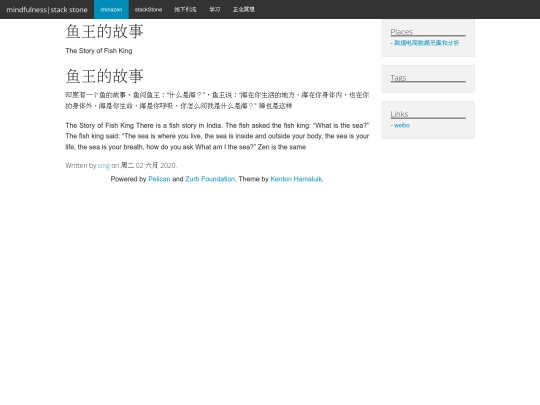The image size is (540, 405).
Task: Click the Tags sidebar heading
Action: (398, 78)
